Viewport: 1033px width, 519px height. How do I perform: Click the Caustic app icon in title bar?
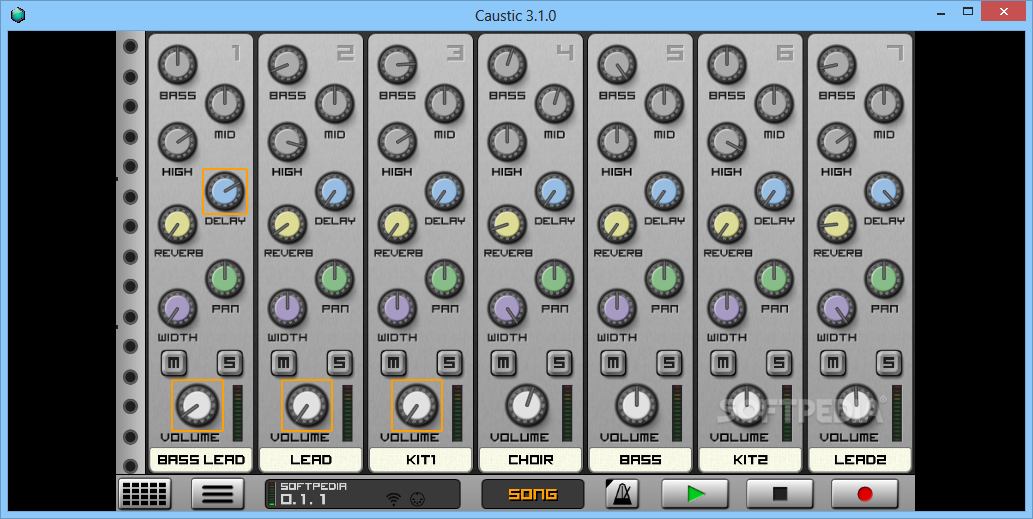pyautogui.click(x=18, y=14)
